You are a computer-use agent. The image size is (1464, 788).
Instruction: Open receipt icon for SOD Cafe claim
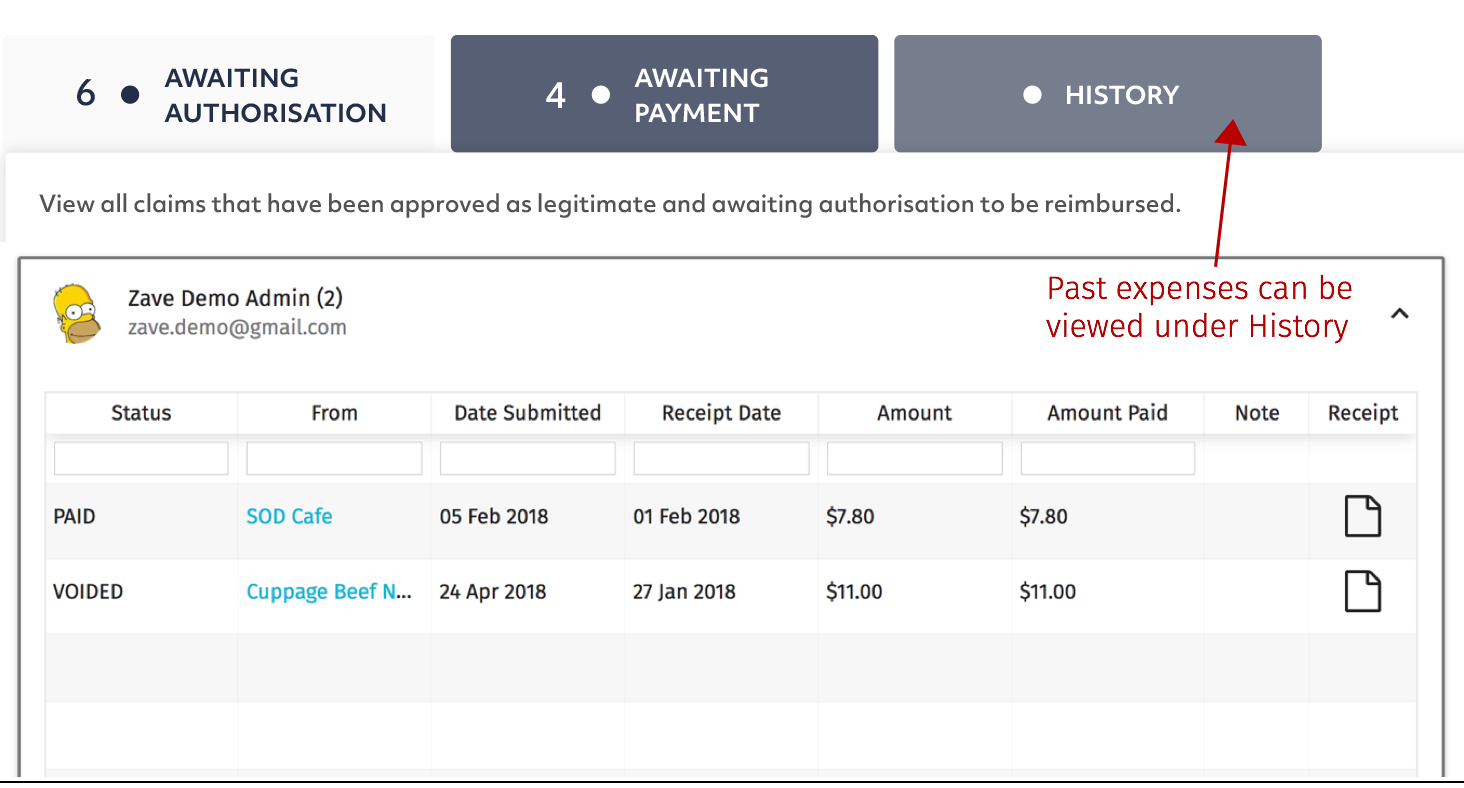(1362, 516)
